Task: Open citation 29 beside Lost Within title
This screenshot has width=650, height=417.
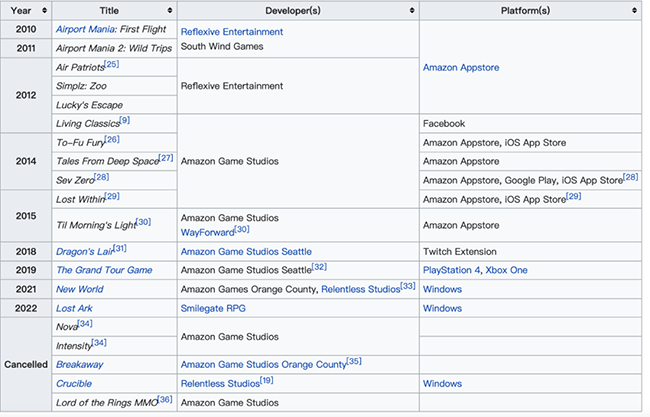Action: coord(112,196)
